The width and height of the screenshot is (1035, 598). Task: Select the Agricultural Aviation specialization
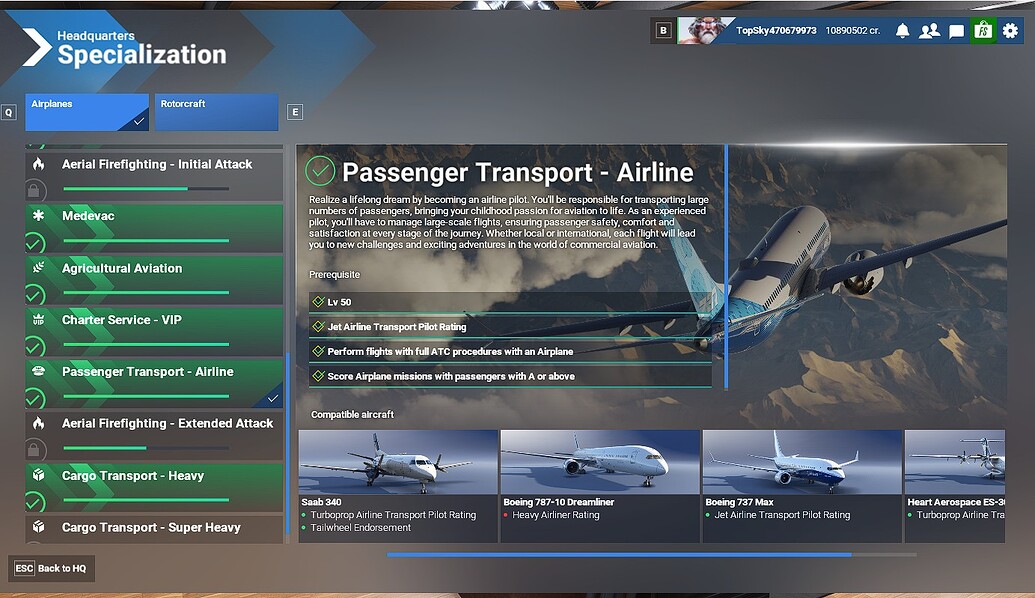(154, 281)
